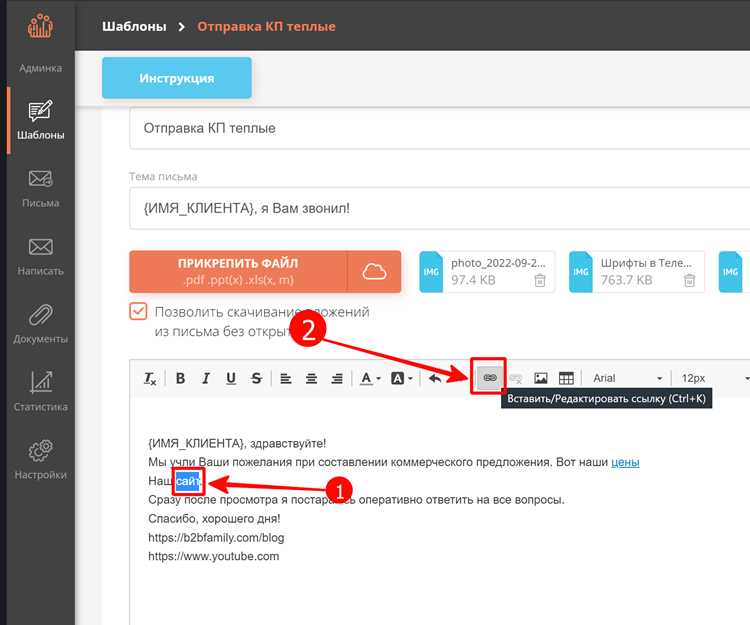Open the Инструкция button
The height and width of the screenshot is (625, 750).
tap(176, 78)
